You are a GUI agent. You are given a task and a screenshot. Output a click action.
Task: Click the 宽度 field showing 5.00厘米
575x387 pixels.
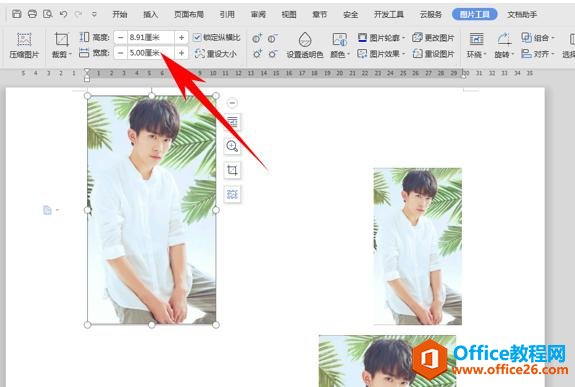pyautogui.click(x=150, y=53)
